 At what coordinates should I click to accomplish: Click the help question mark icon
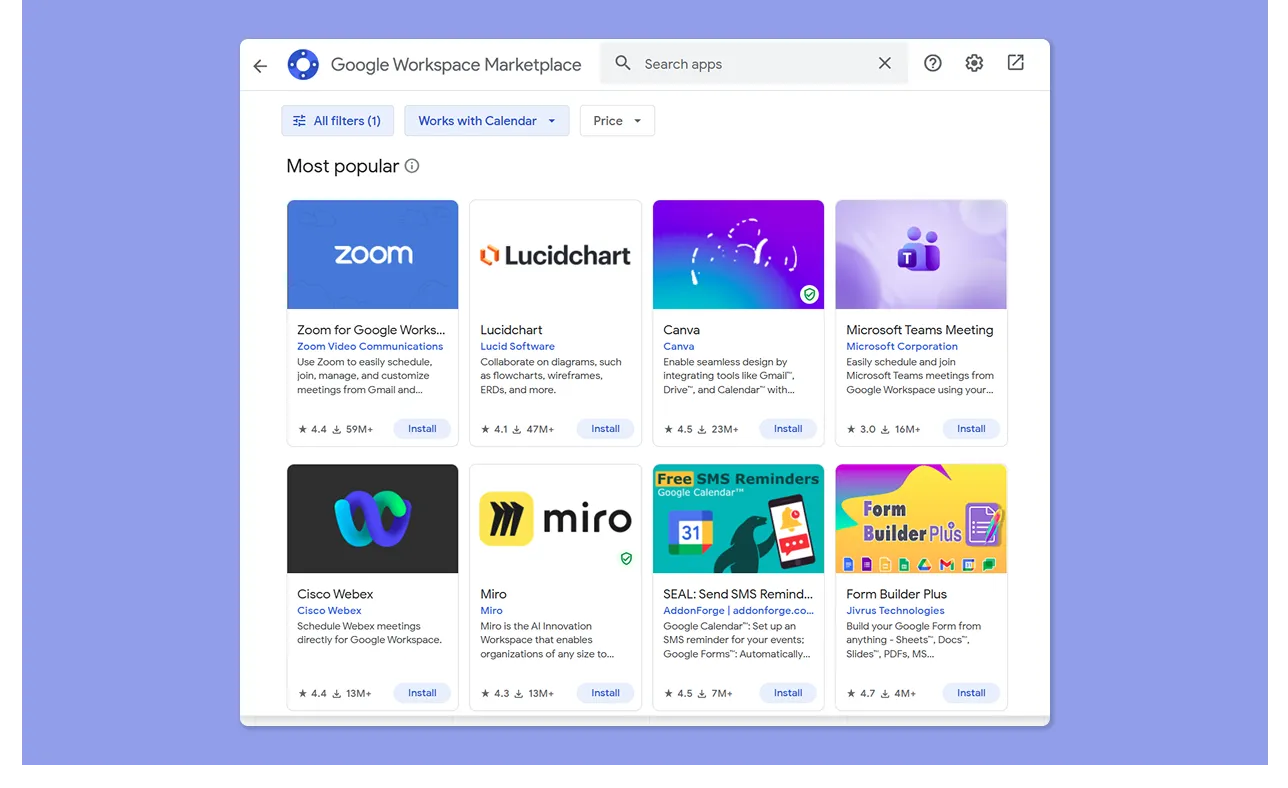pyautogui.click(x=932, y=62)
